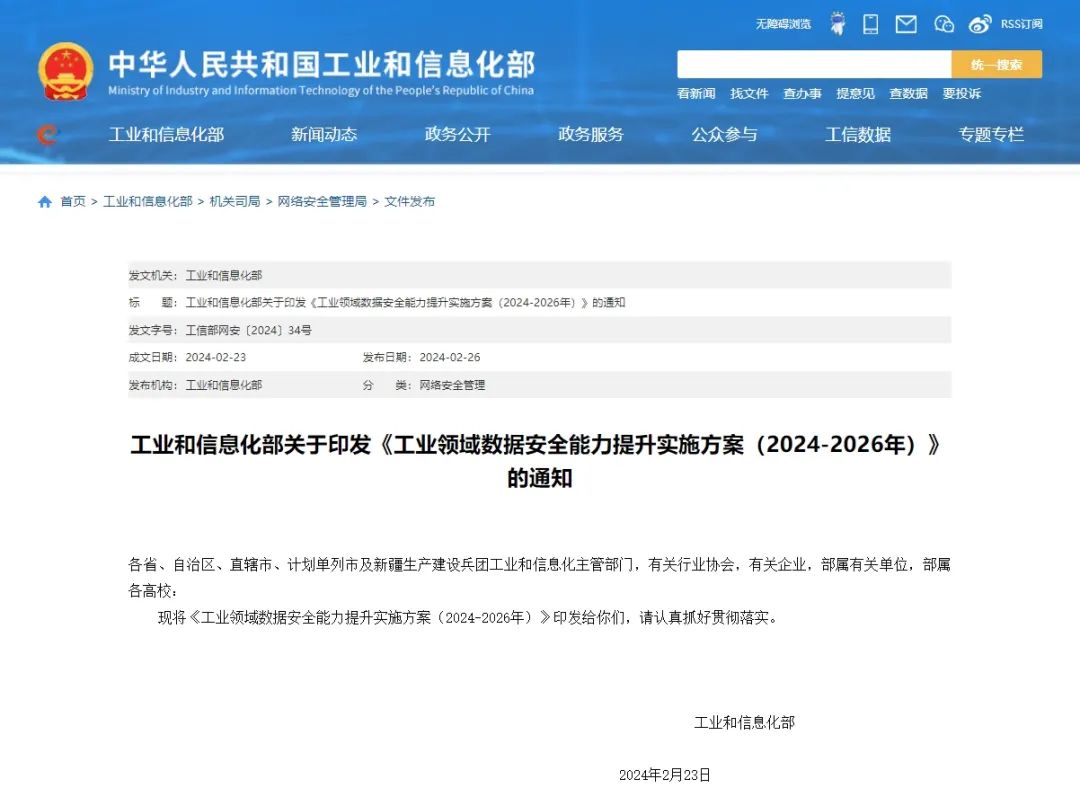The height and width of the screenshot is (797, 1080).
Task: Open 工业和信息化部 breadcrumb link
Action: point(147,201)
